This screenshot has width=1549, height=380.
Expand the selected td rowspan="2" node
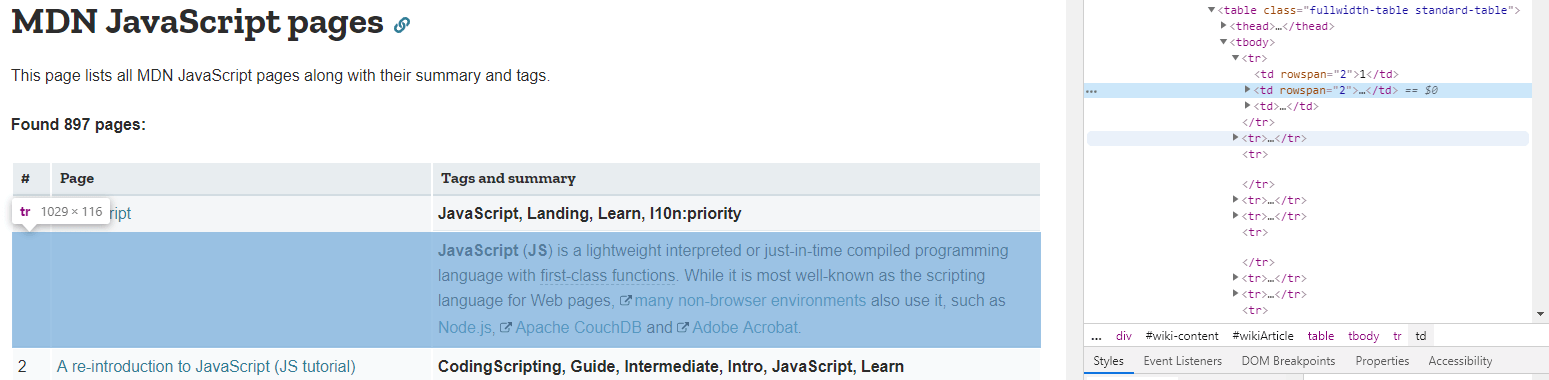tap(1247, 90)
